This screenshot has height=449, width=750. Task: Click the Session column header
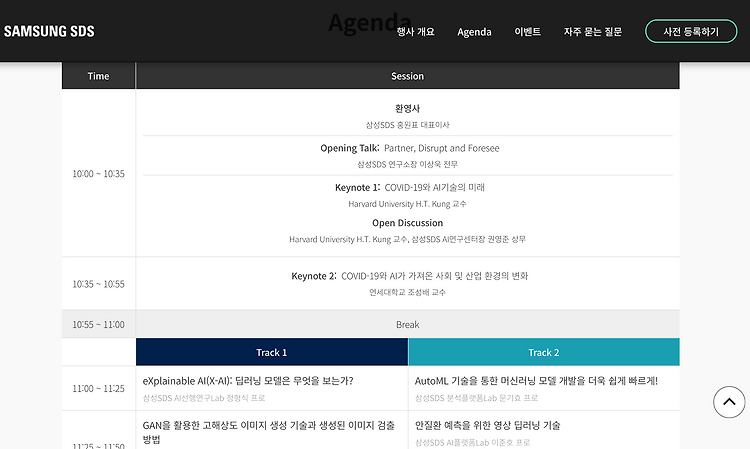pos(408,76)
